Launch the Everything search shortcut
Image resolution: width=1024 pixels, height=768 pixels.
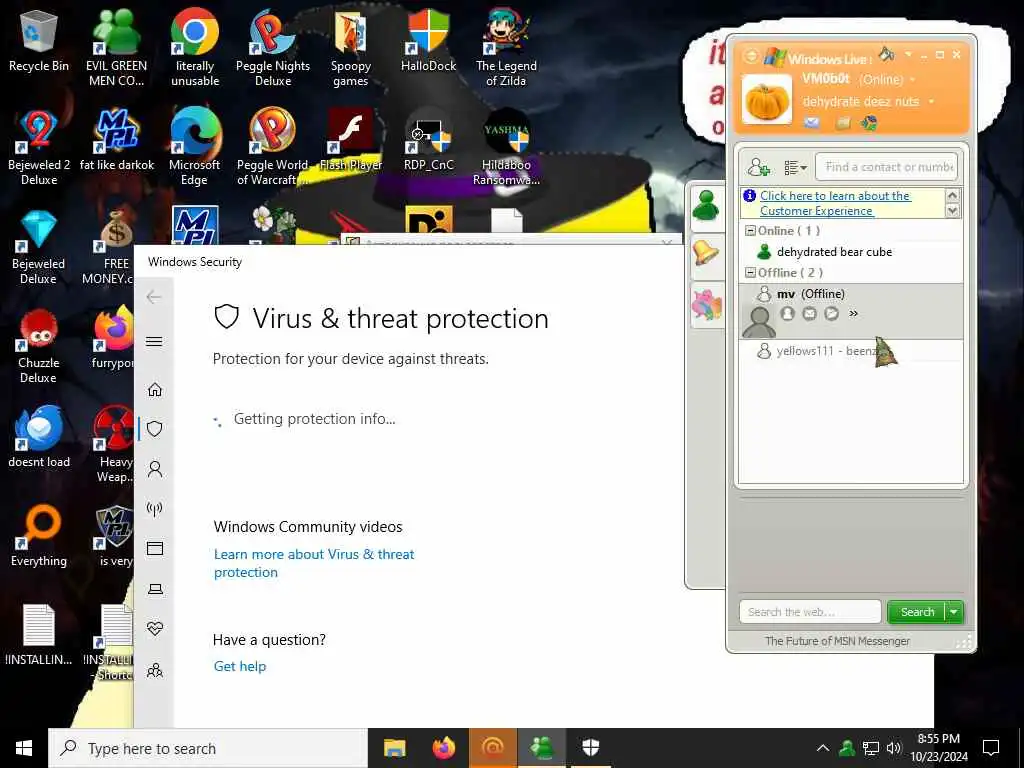click(x=39, y=536)
